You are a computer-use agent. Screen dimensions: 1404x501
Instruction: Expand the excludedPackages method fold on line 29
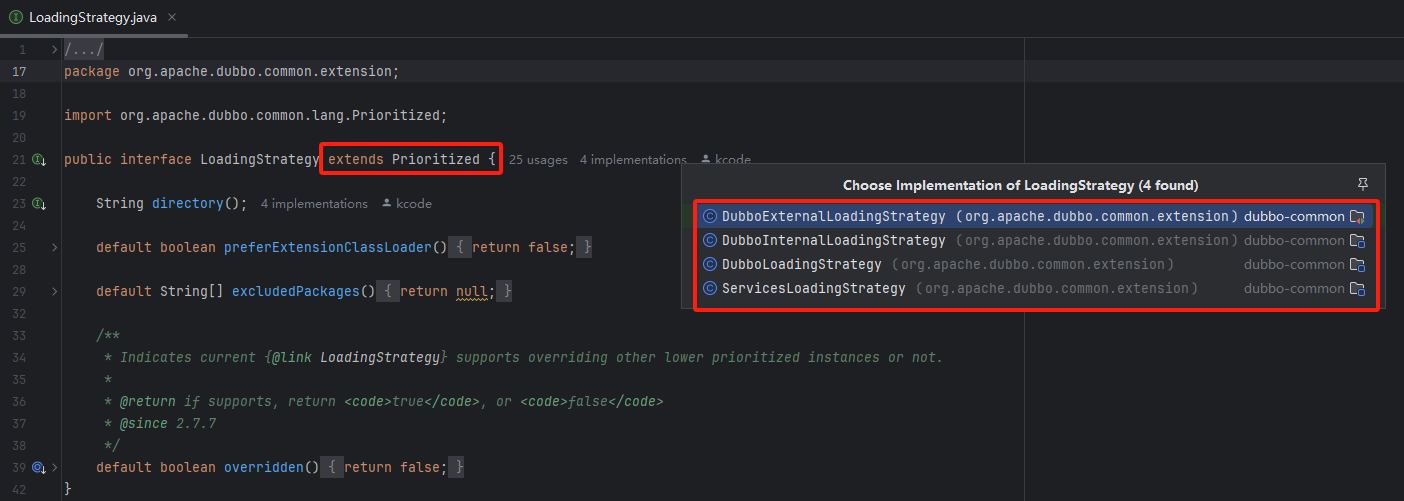55,291
